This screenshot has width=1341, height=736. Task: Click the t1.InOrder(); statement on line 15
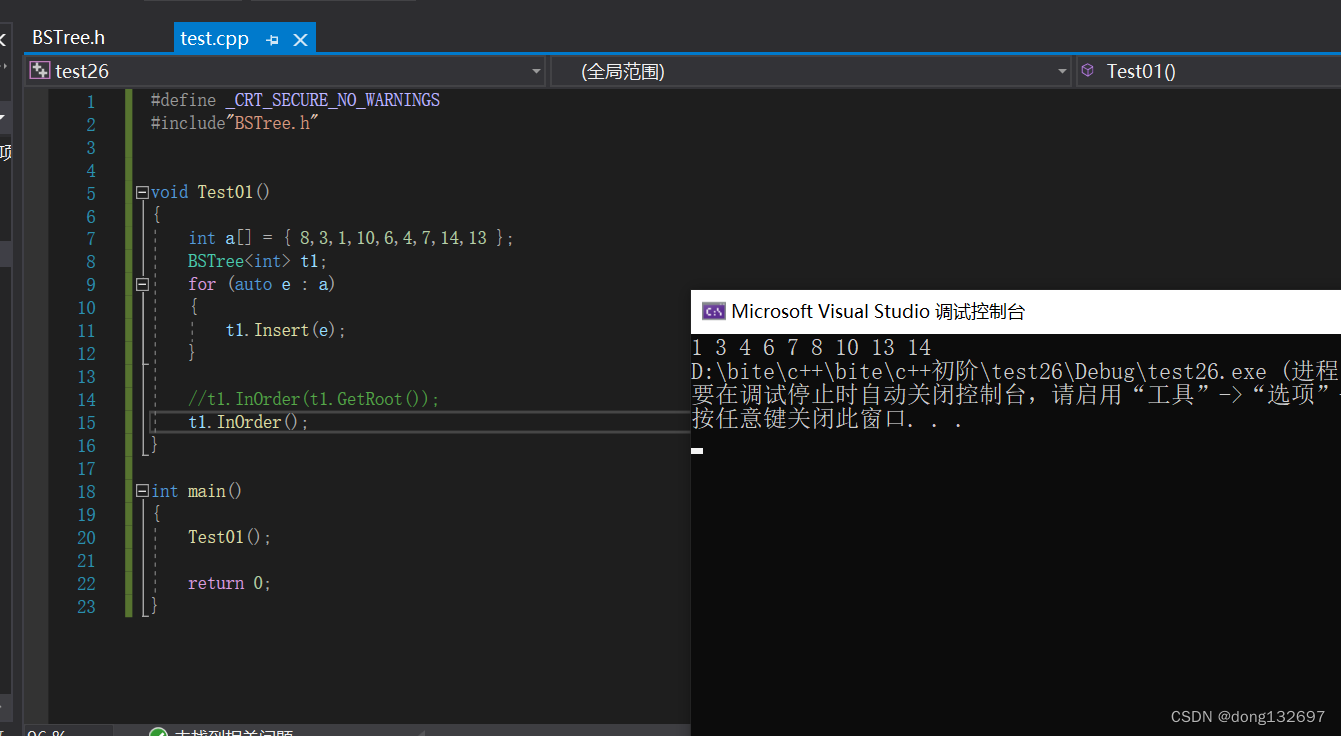pos(248,422)
